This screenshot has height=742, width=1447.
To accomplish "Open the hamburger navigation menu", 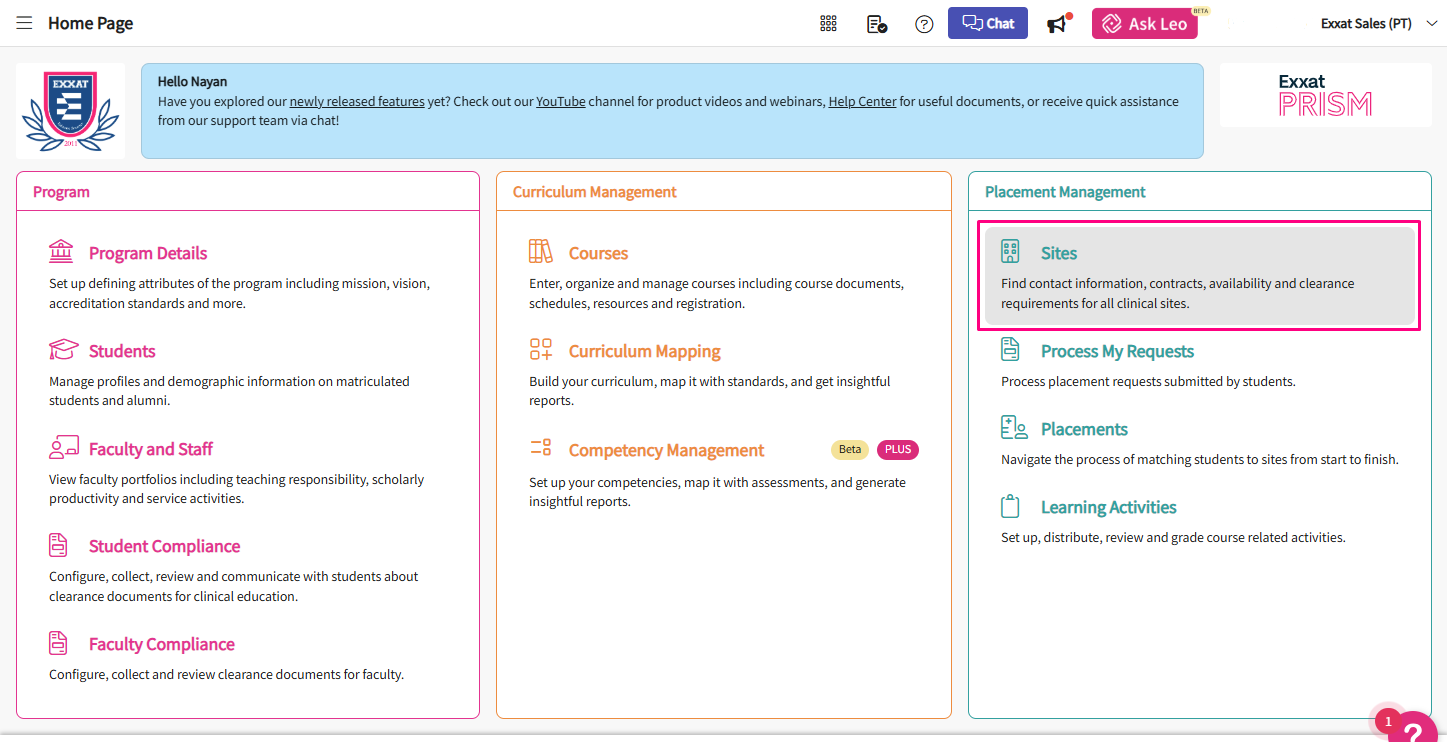I will click(24, 23).
